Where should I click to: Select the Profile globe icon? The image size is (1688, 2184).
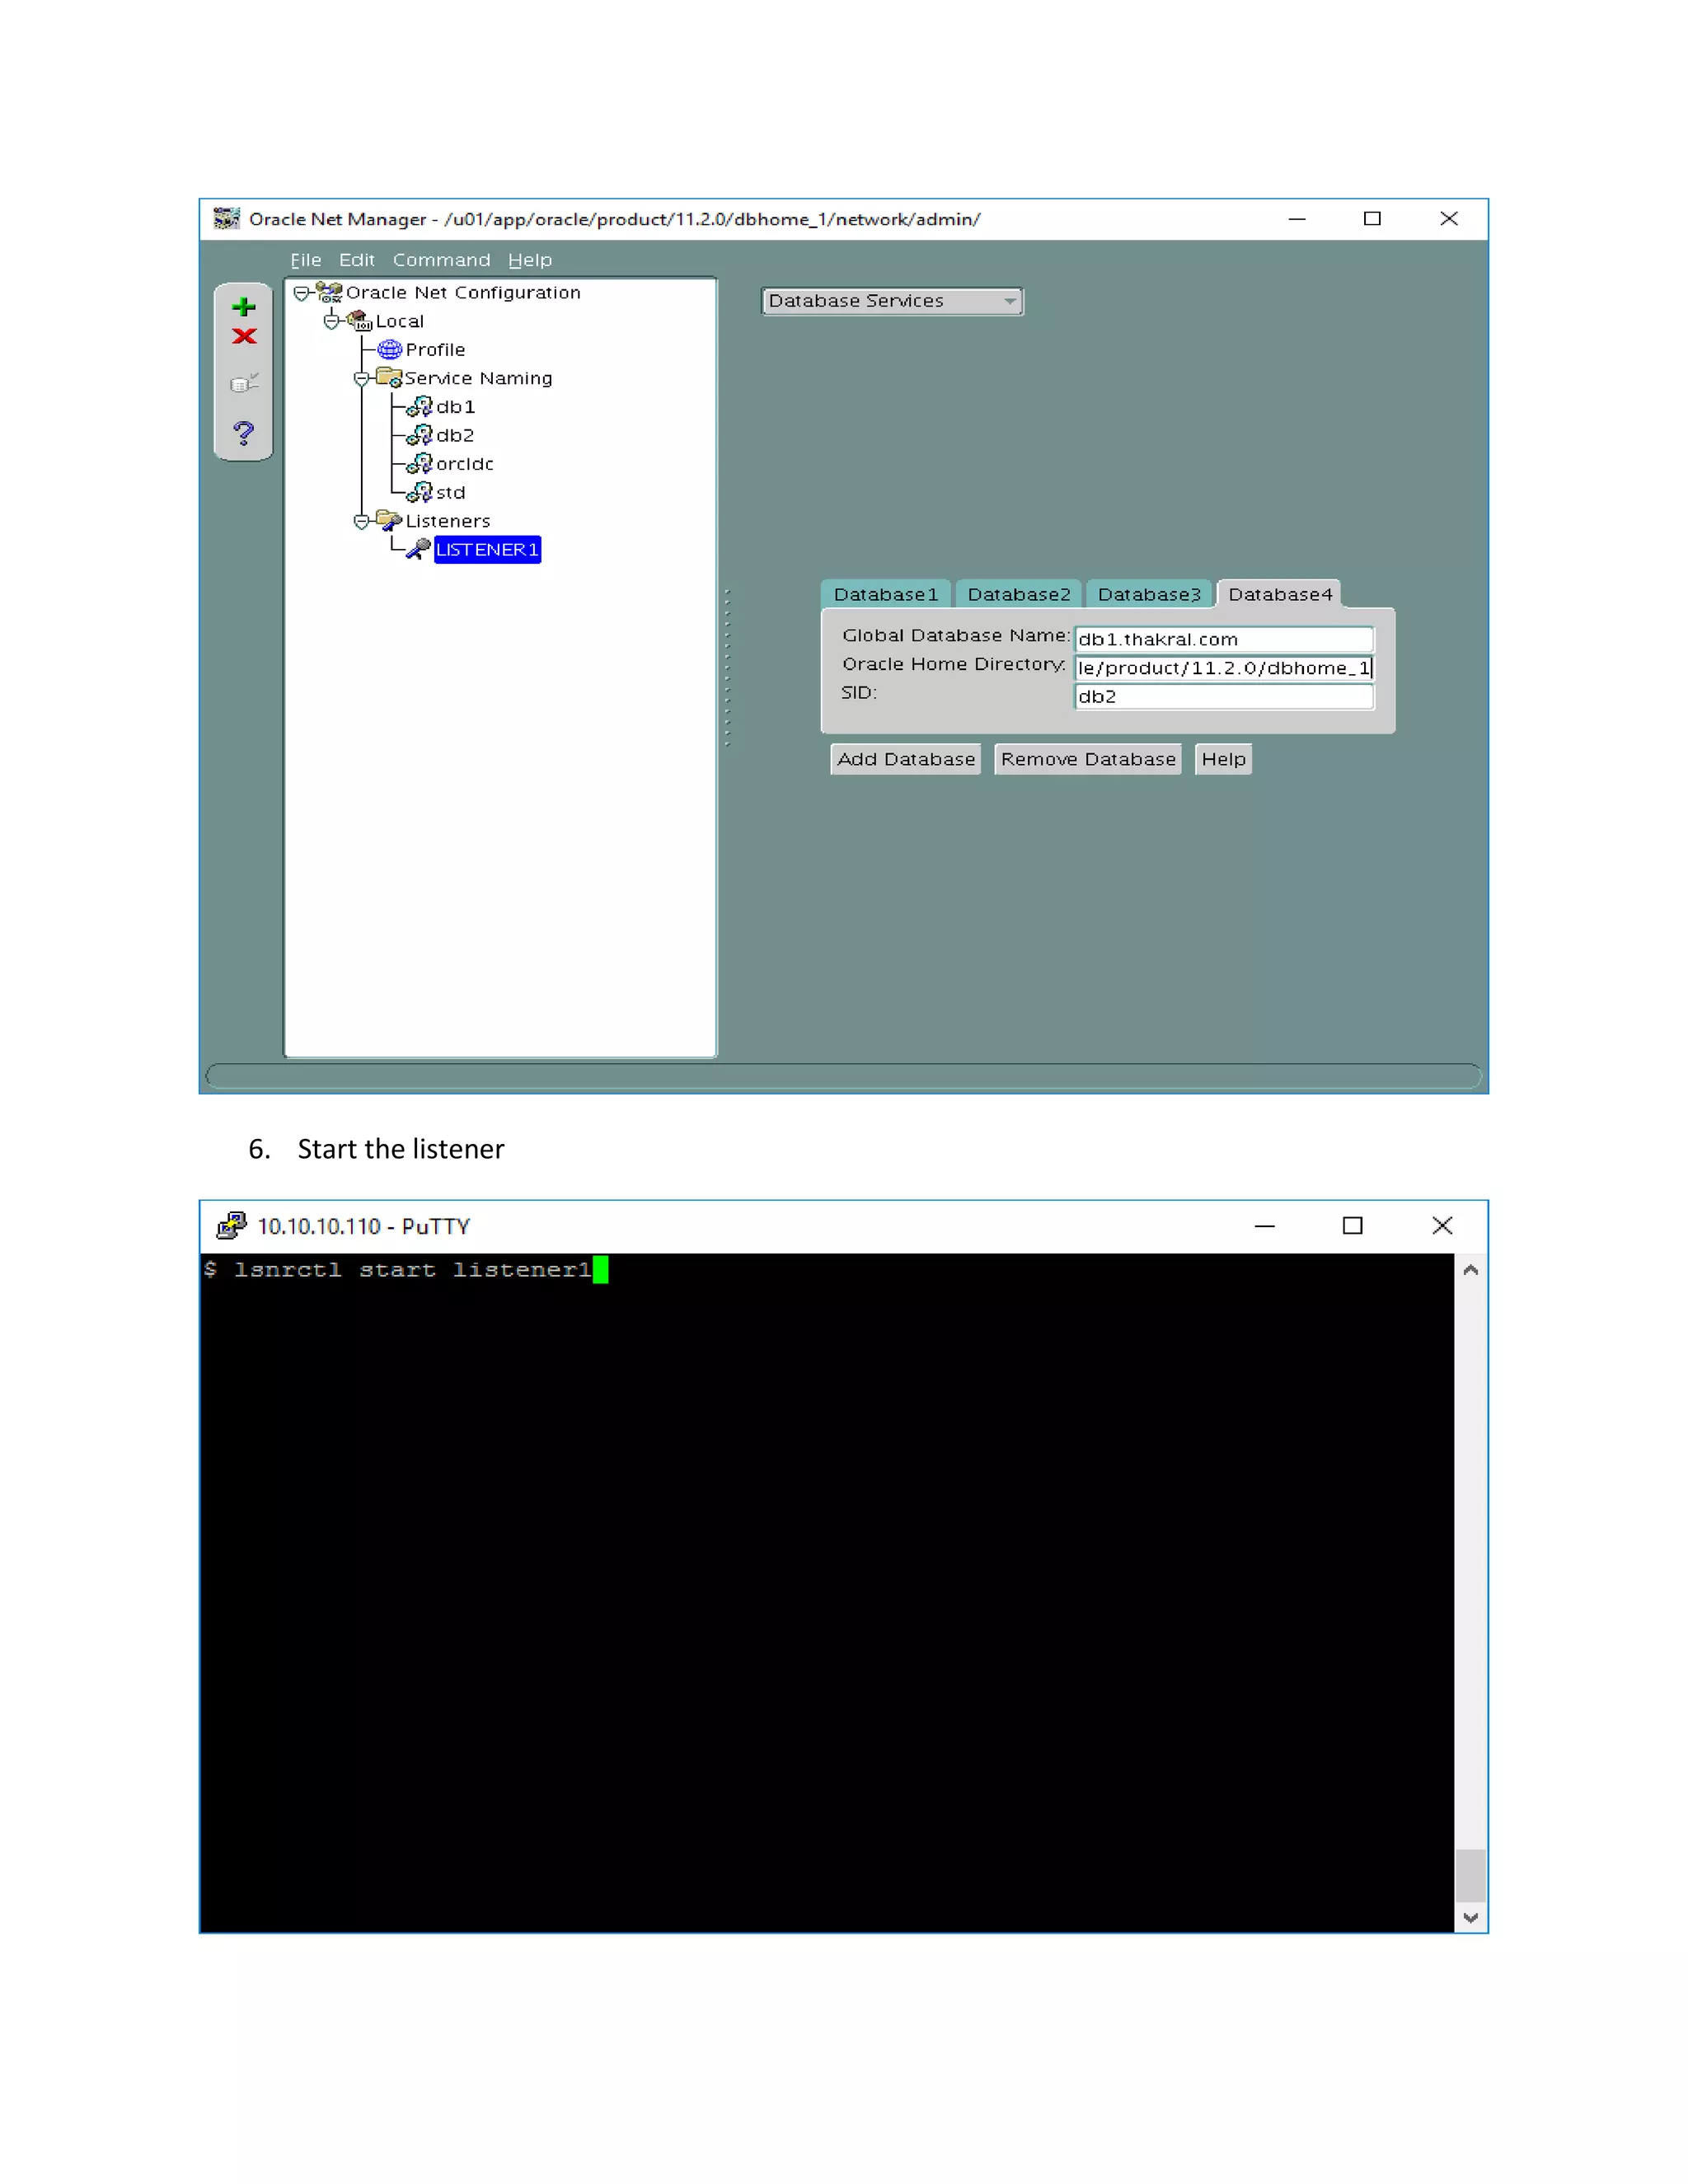(x=389, y=350)
